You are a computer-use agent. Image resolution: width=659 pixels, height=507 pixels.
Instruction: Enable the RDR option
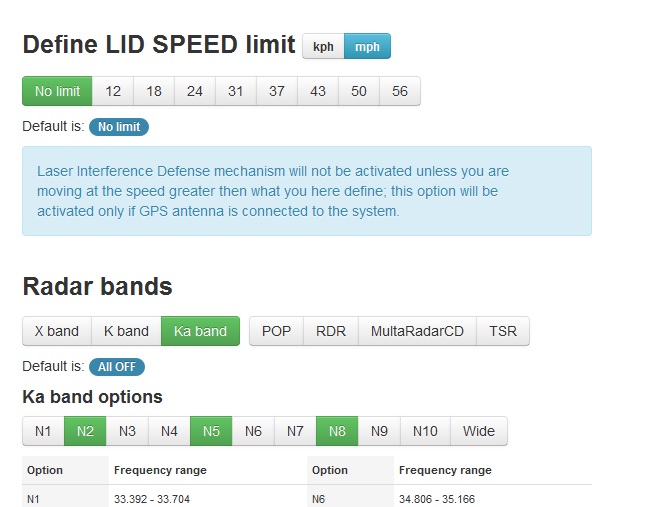tap(331, 331)
